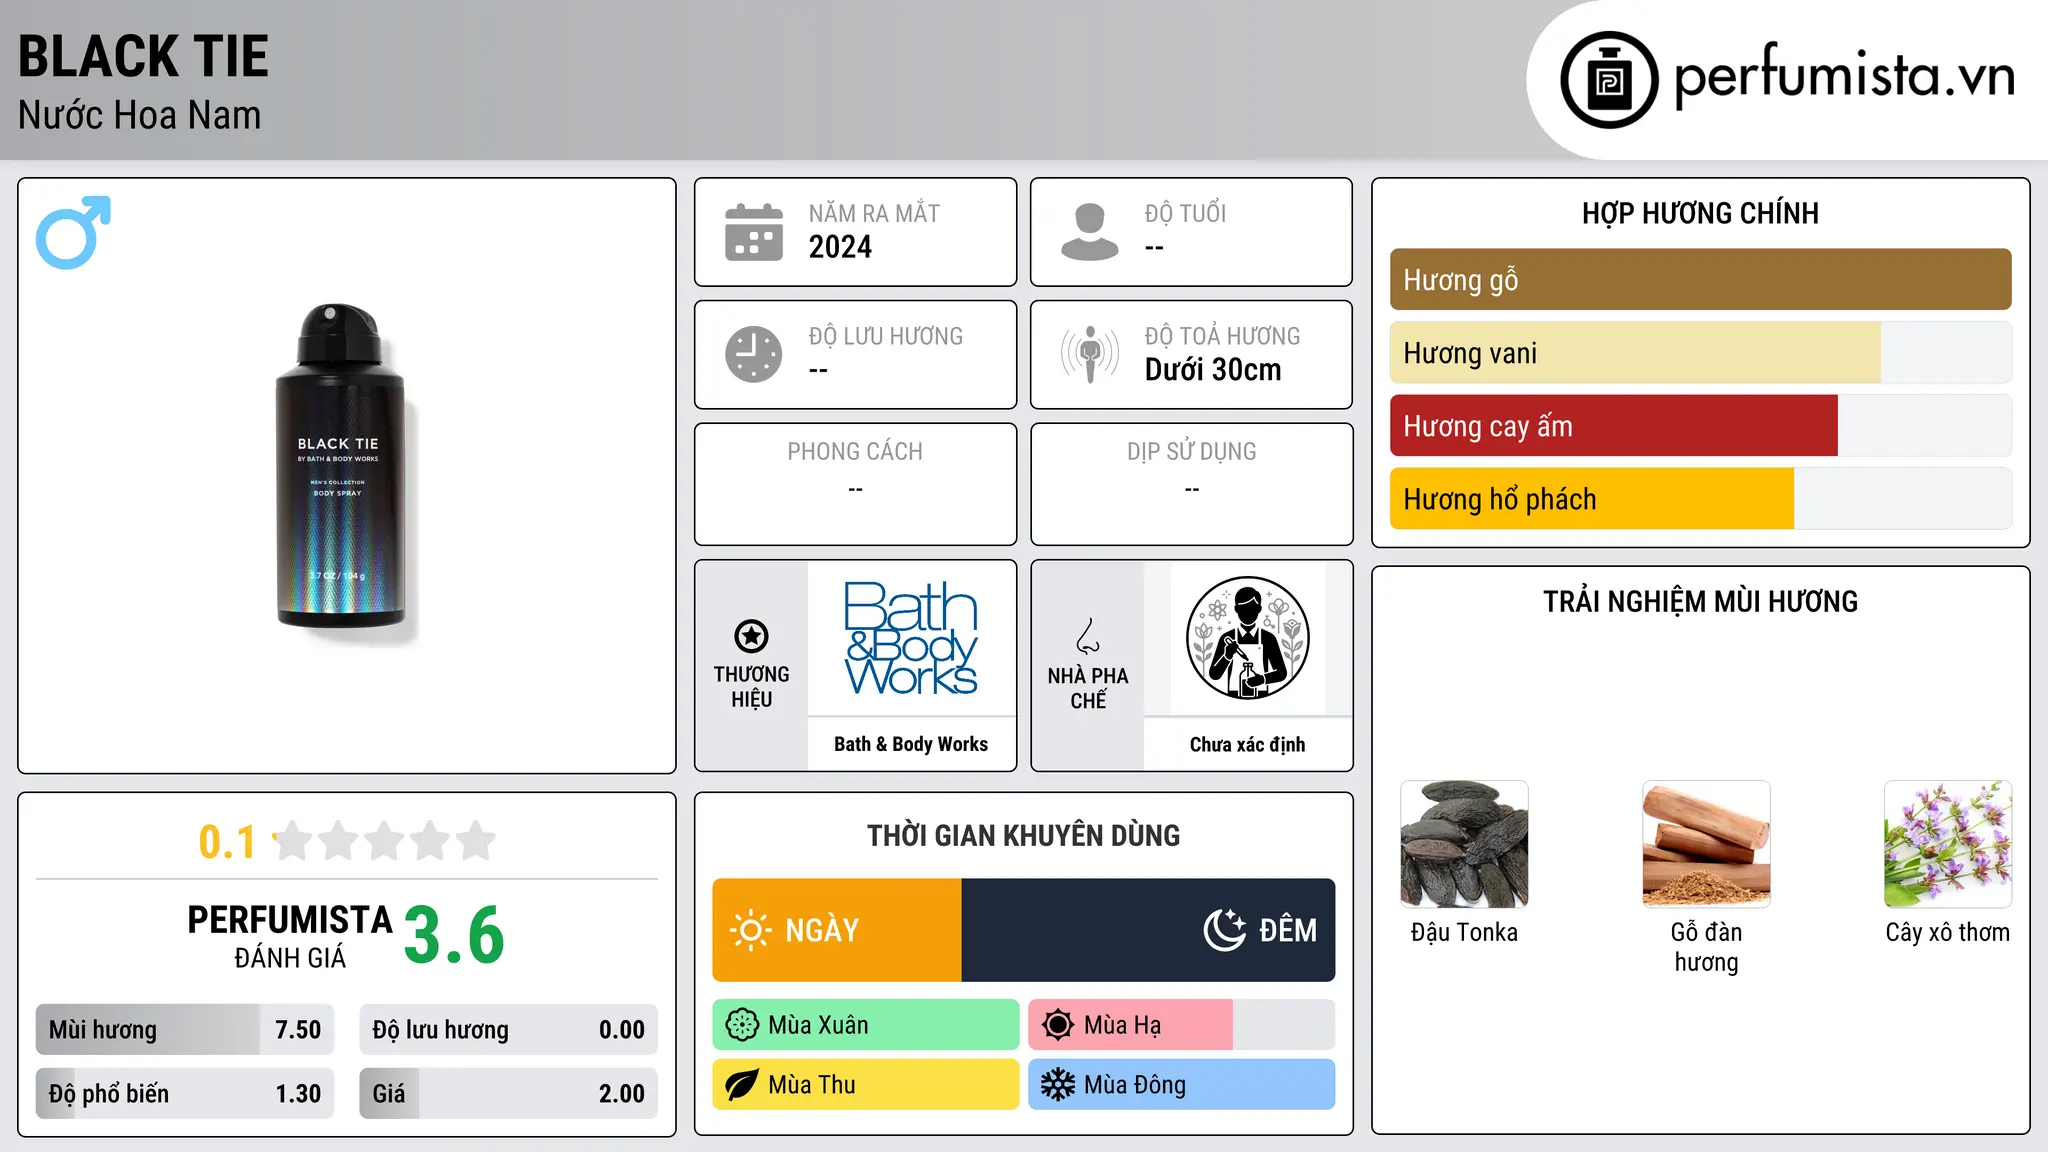This screenshot has height=1152, width=2048.
Task: Click the person icon beside Độ tuổi
Action: tap(1090, 232)
